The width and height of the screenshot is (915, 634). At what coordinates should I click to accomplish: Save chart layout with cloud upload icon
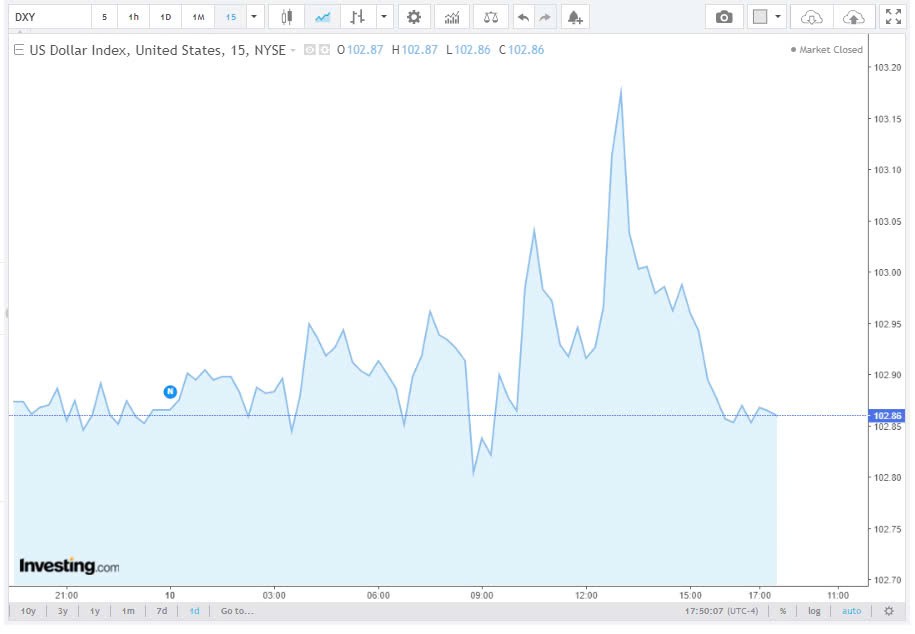(853, 16)
